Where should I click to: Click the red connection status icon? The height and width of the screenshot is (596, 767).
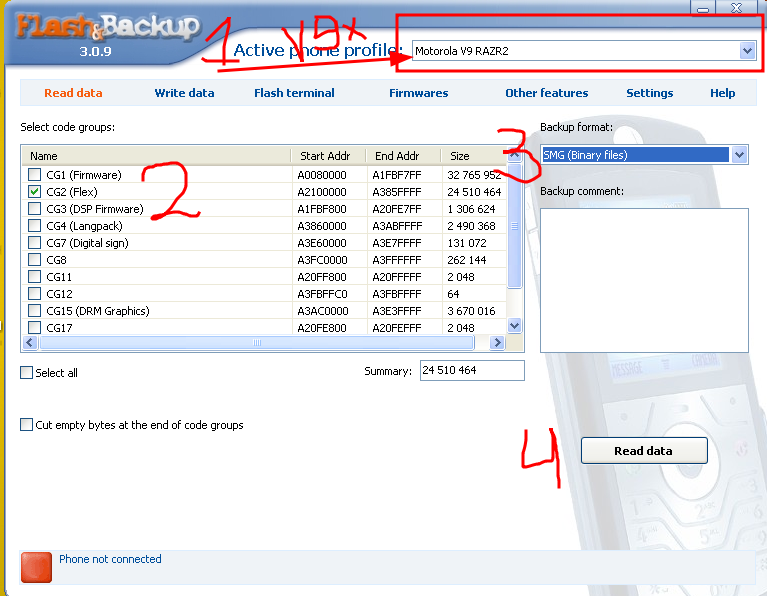click(36, 567)
